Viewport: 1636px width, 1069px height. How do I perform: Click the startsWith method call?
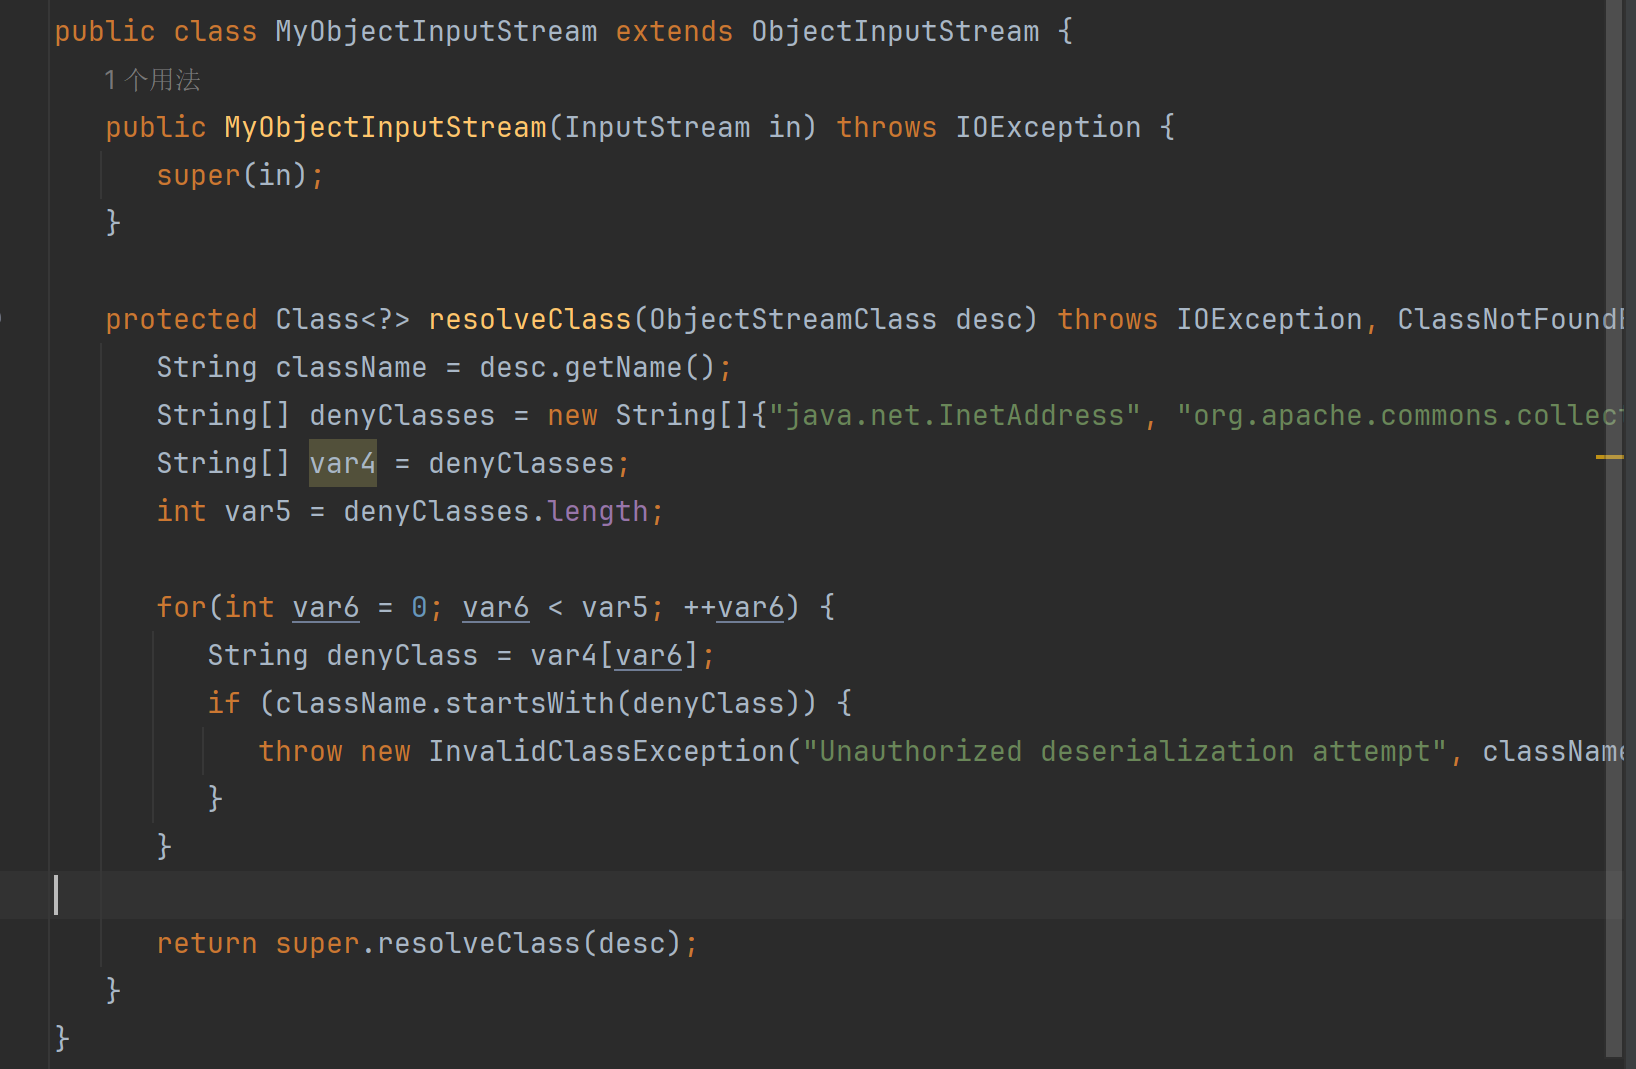point(530,703)
